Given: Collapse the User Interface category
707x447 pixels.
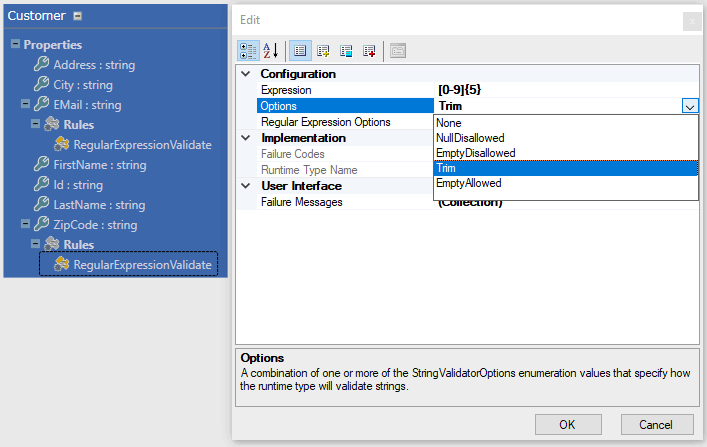Looking at the screenshot, I should tap(246, 185).
